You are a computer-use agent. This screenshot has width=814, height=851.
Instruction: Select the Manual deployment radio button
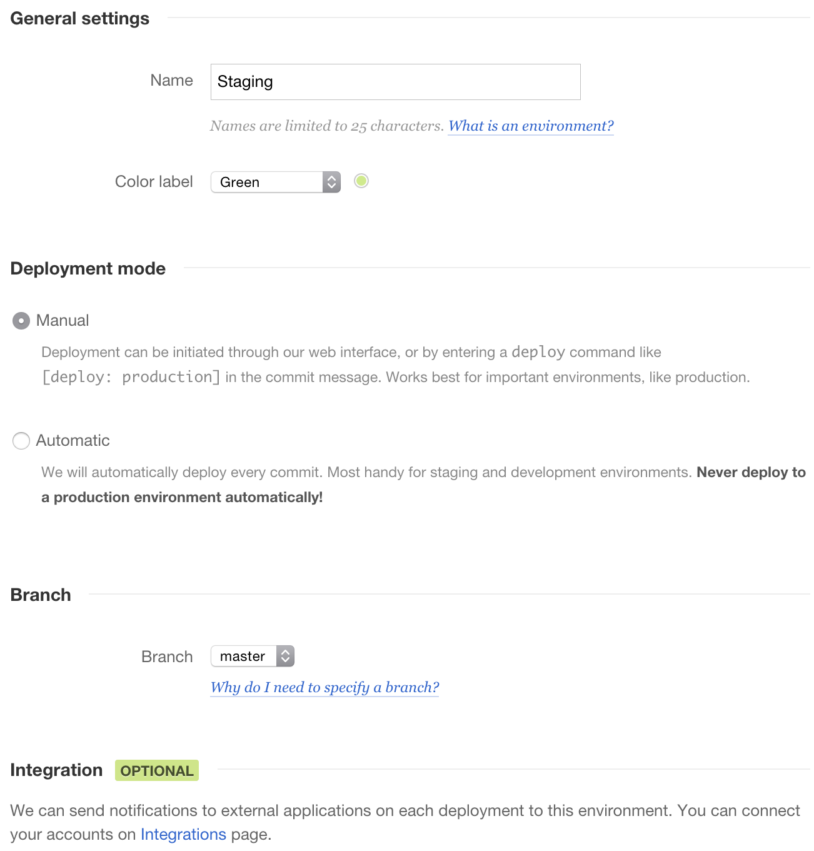point(21,321)
